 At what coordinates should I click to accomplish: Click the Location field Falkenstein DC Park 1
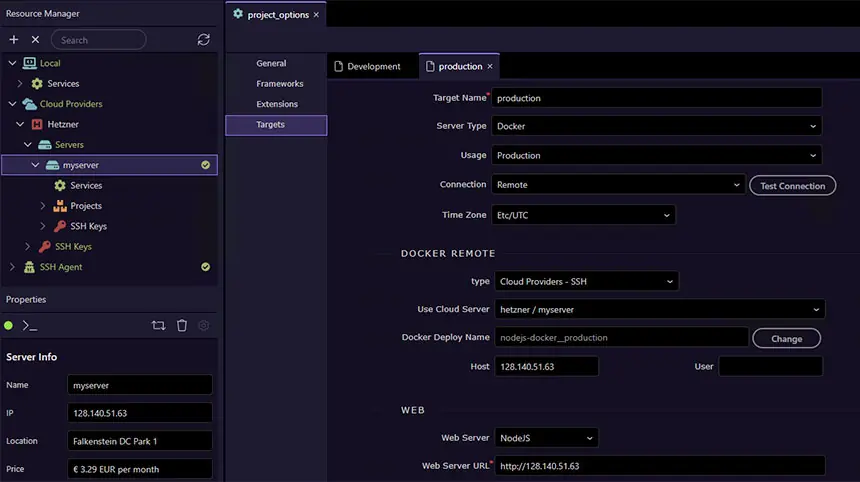(140, 441)
